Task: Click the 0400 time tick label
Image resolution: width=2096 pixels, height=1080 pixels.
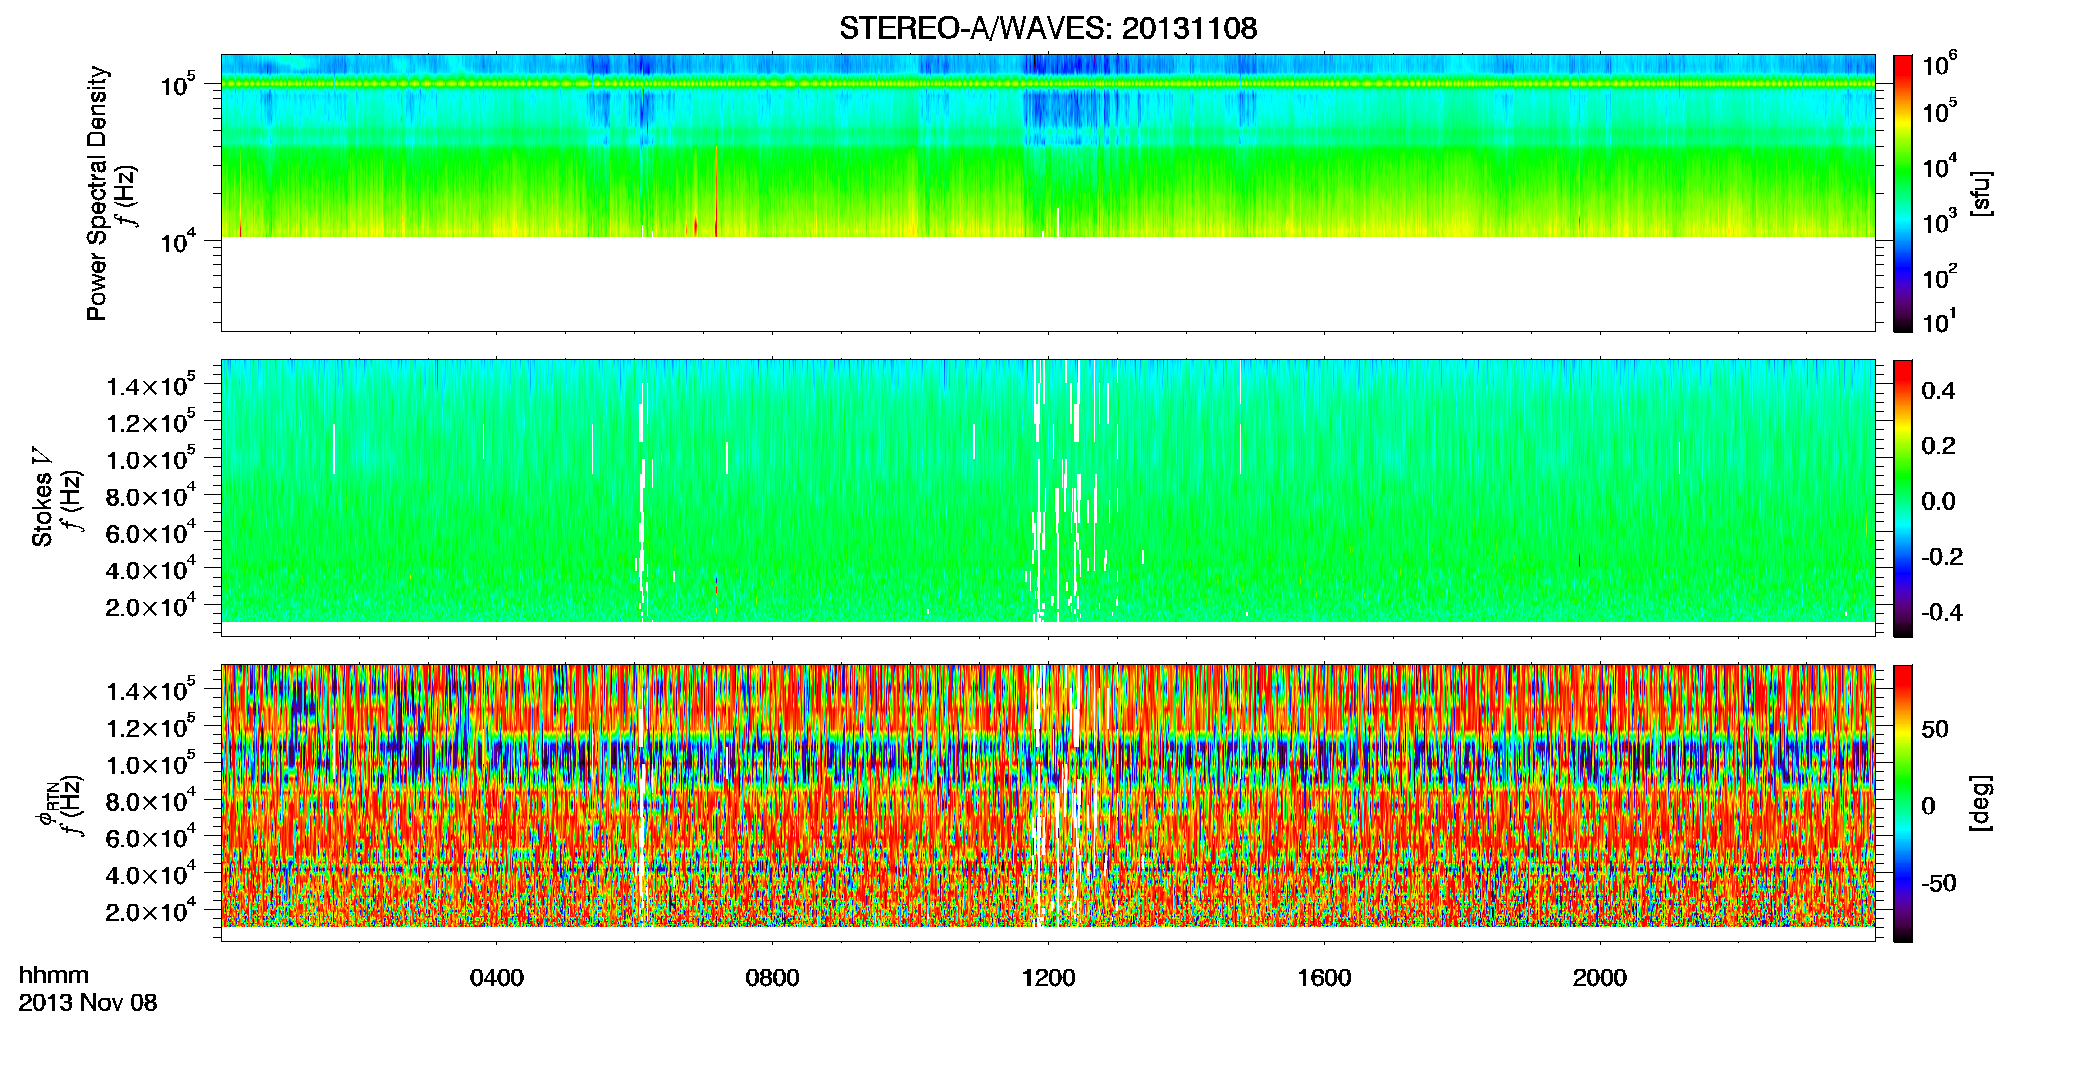Action: pos(497,978)
